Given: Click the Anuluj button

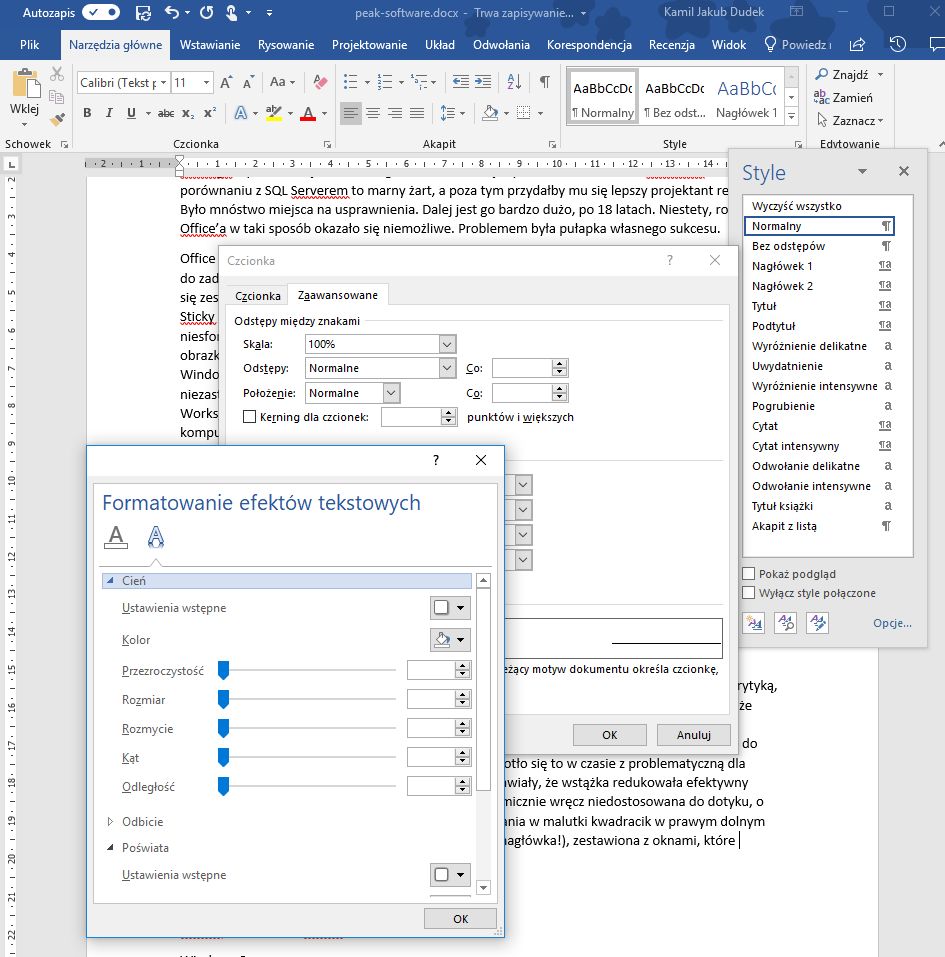Looking at the screenshot, I should (x=693, y=735).
